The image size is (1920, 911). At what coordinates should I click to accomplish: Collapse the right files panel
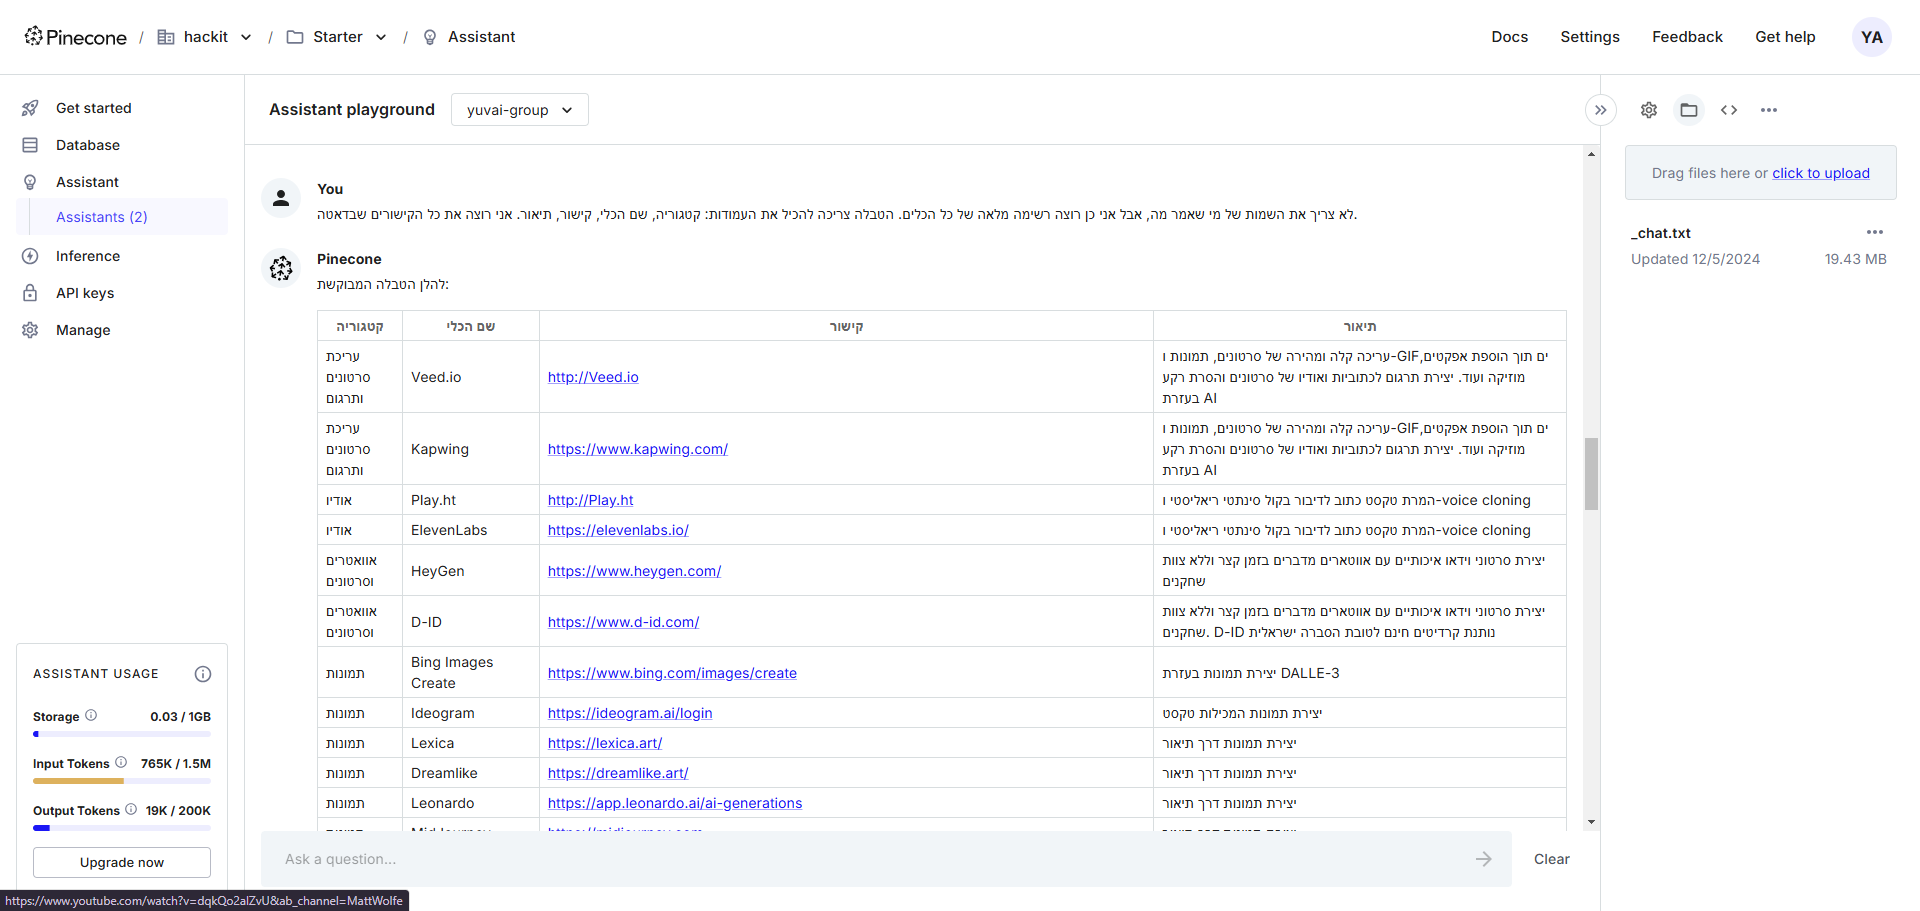[1600, 110]
